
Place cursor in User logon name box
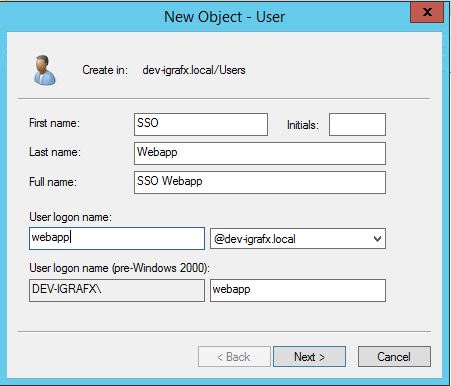pos(117,238)
